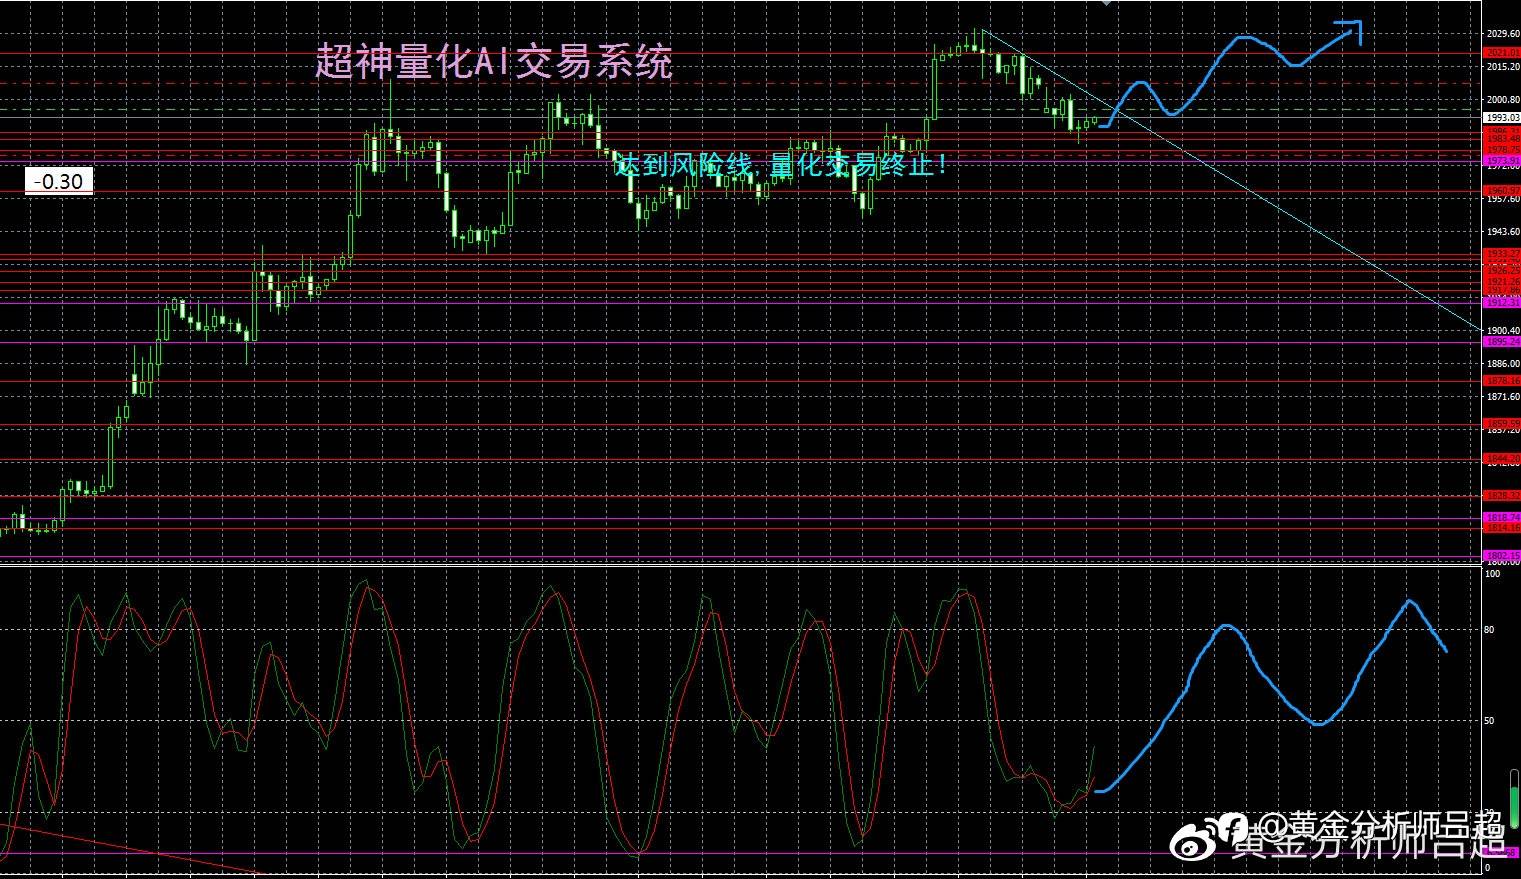1521x879 pixels.
Task: Click the chart shift triangle marker at top
Action: 1105,3
